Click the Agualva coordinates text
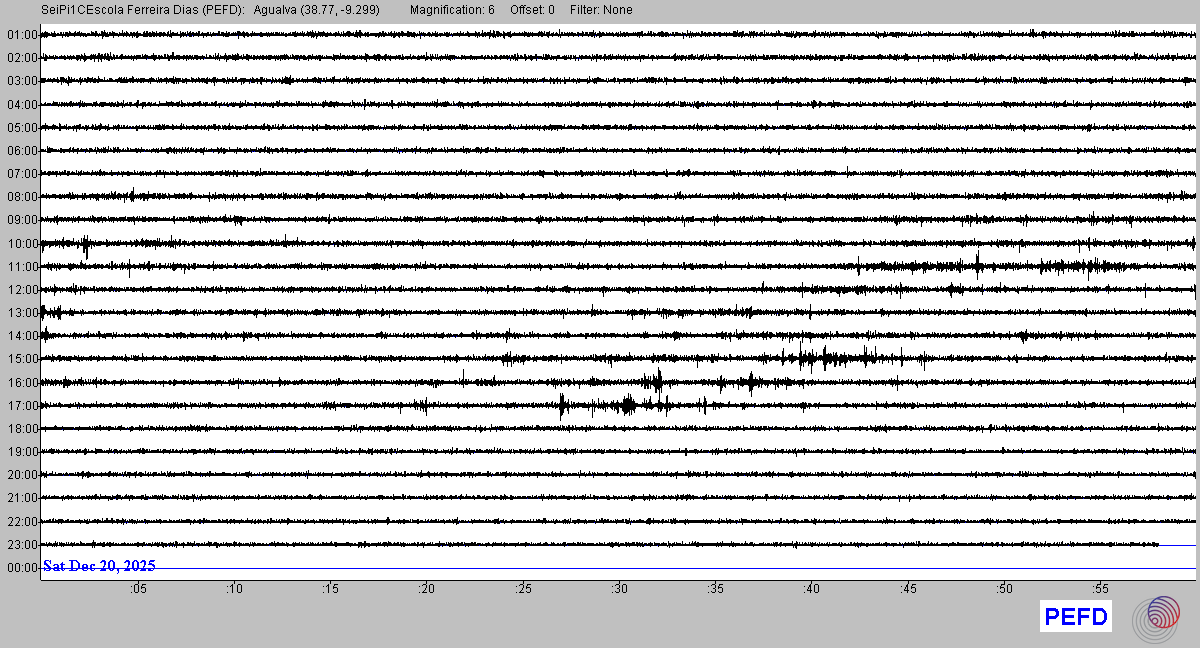 (317, 10)
